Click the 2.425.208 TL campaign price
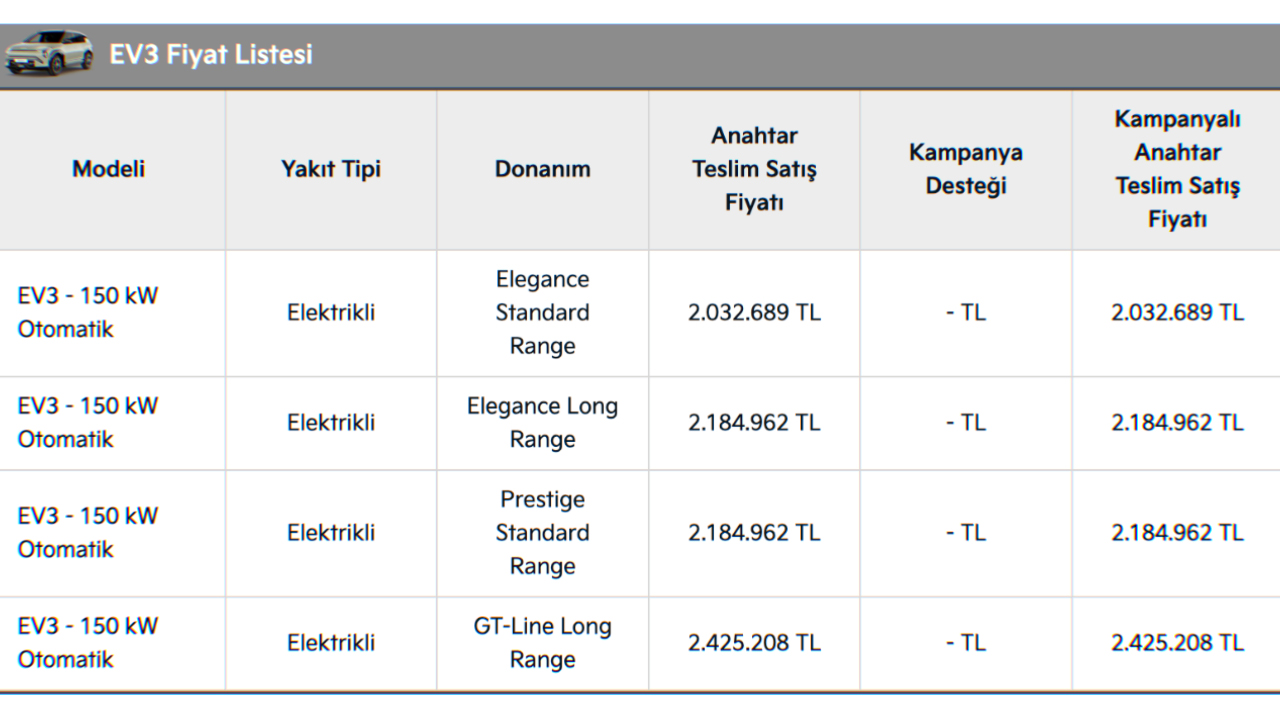The width and height of the screenshot is (1280, 720). (x=1177, y=643)
